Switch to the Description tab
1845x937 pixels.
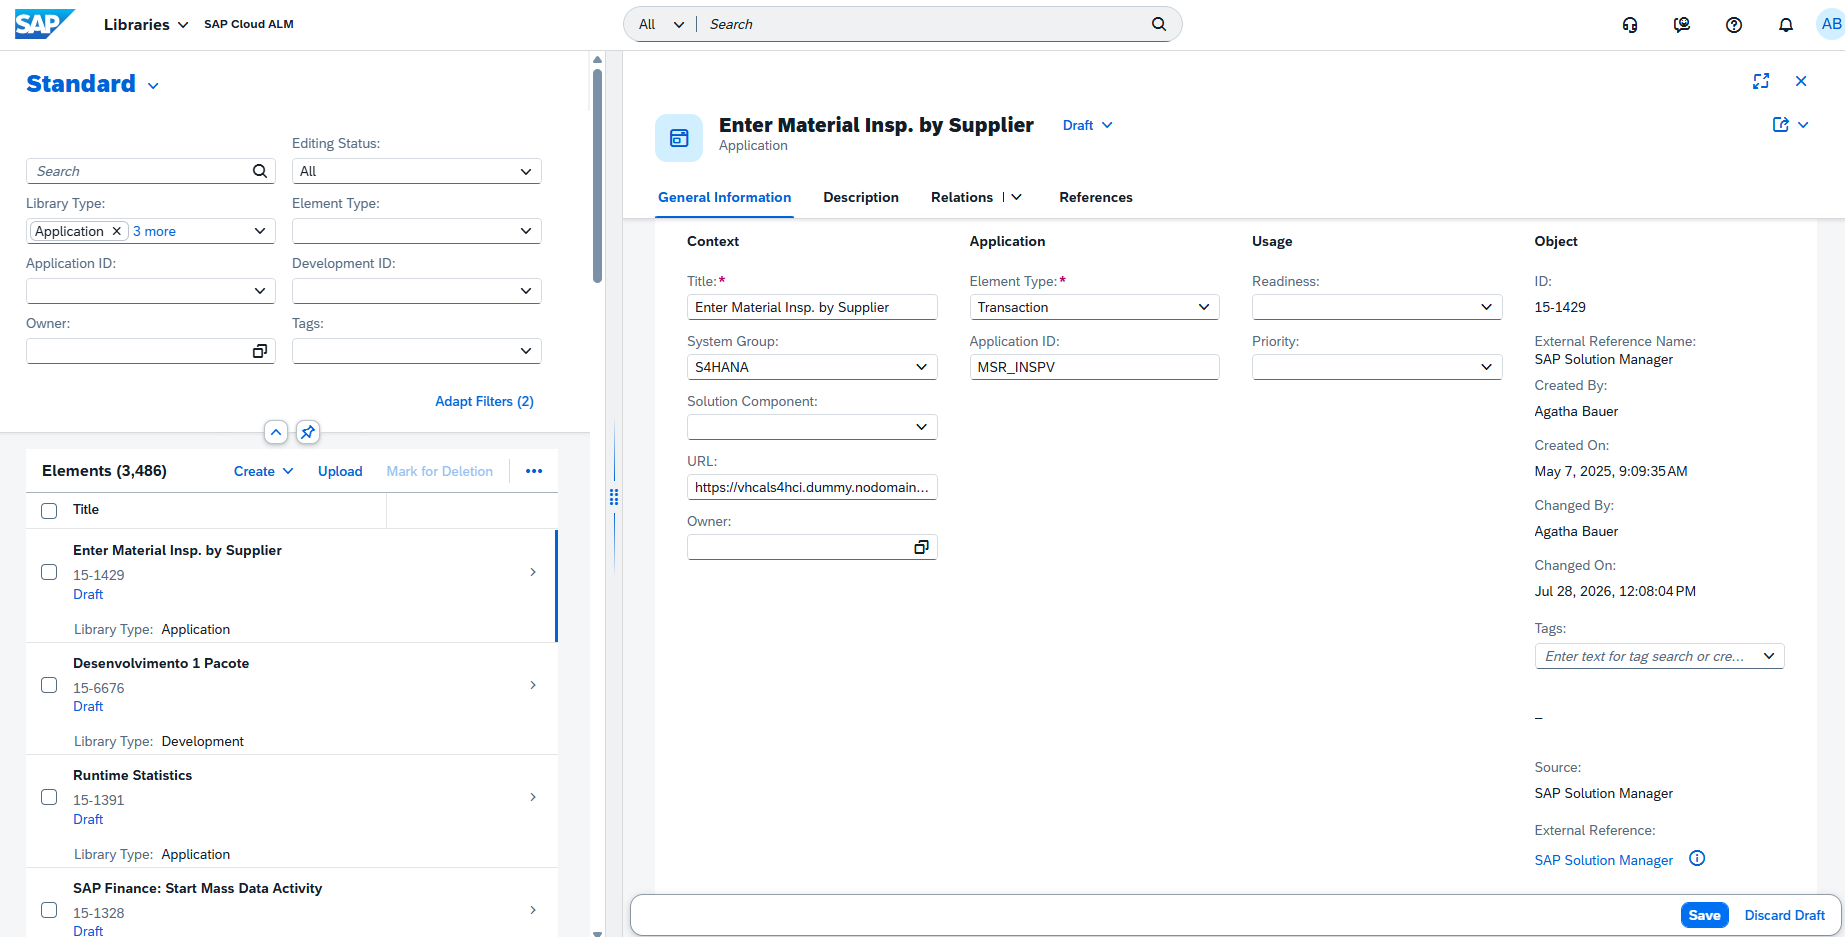coord(861,197)
